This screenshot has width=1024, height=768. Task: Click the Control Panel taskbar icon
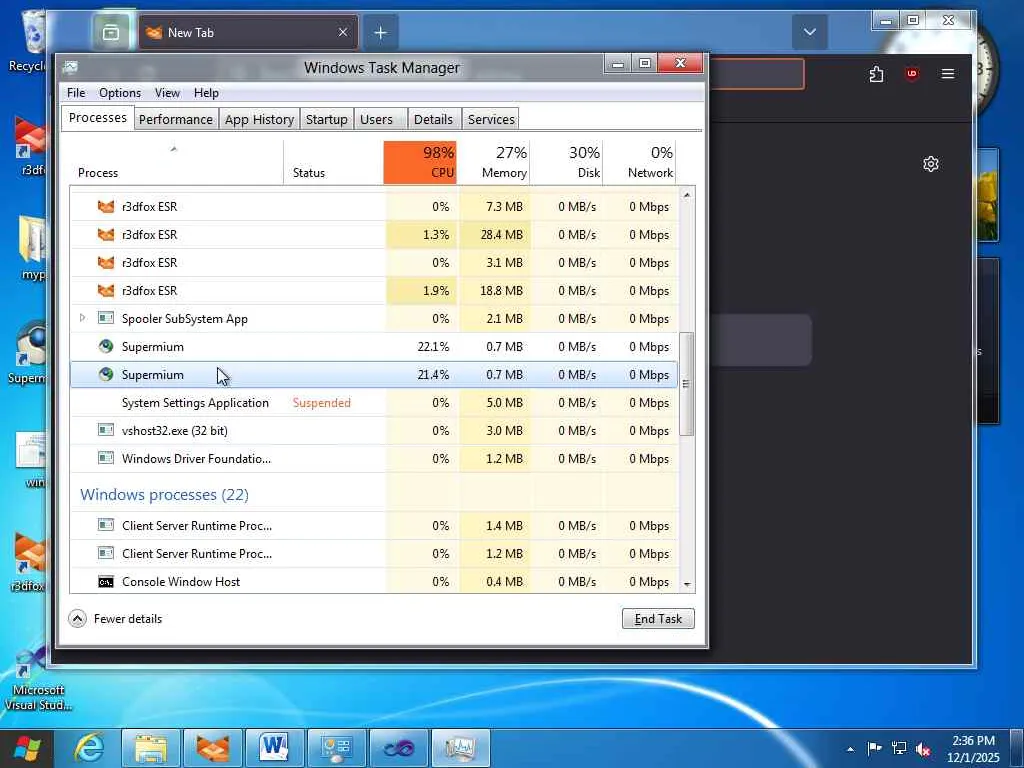click(337, 748)
